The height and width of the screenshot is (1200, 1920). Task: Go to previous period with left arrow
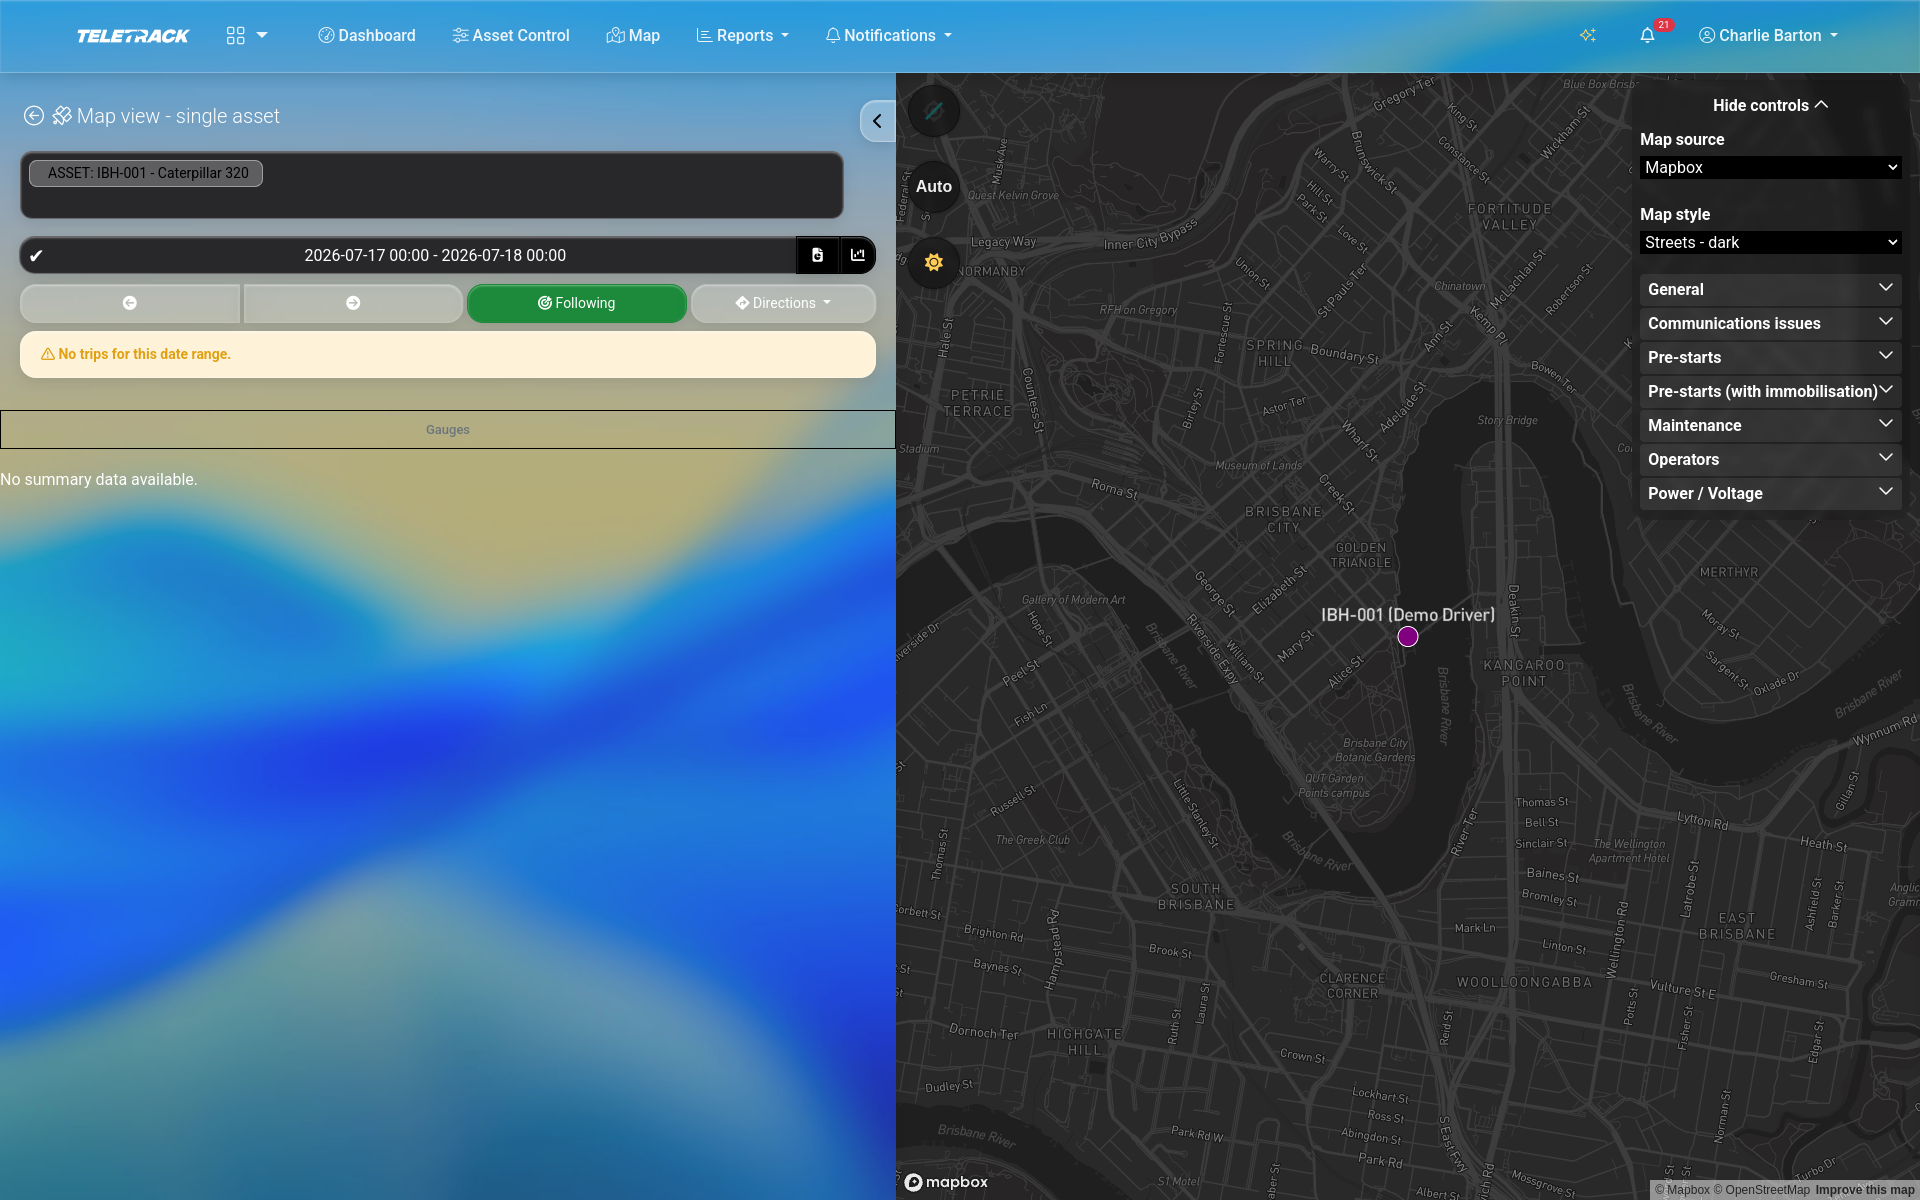tap(130, 303)
